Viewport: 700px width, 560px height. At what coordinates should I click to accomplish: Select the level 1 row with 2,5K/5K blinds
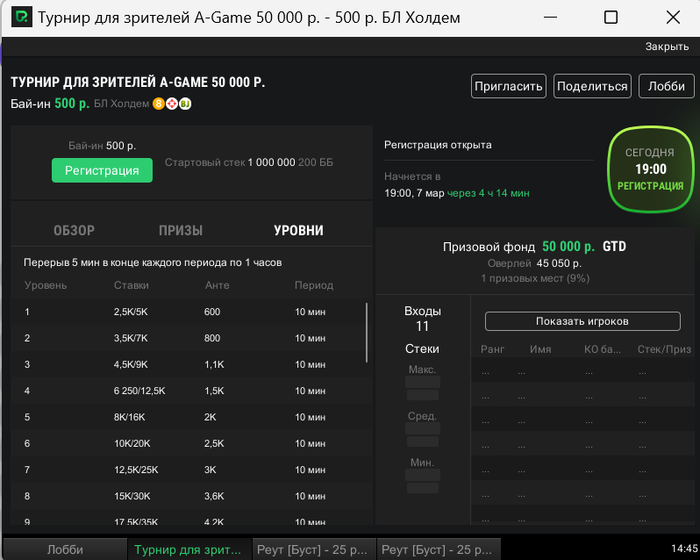coord(191,312)
